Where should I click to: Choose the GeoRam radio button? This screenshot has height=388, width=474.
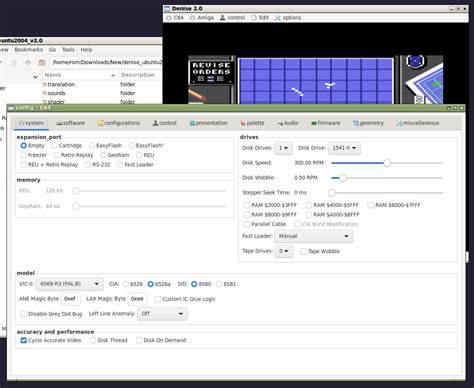coord(103,155)
